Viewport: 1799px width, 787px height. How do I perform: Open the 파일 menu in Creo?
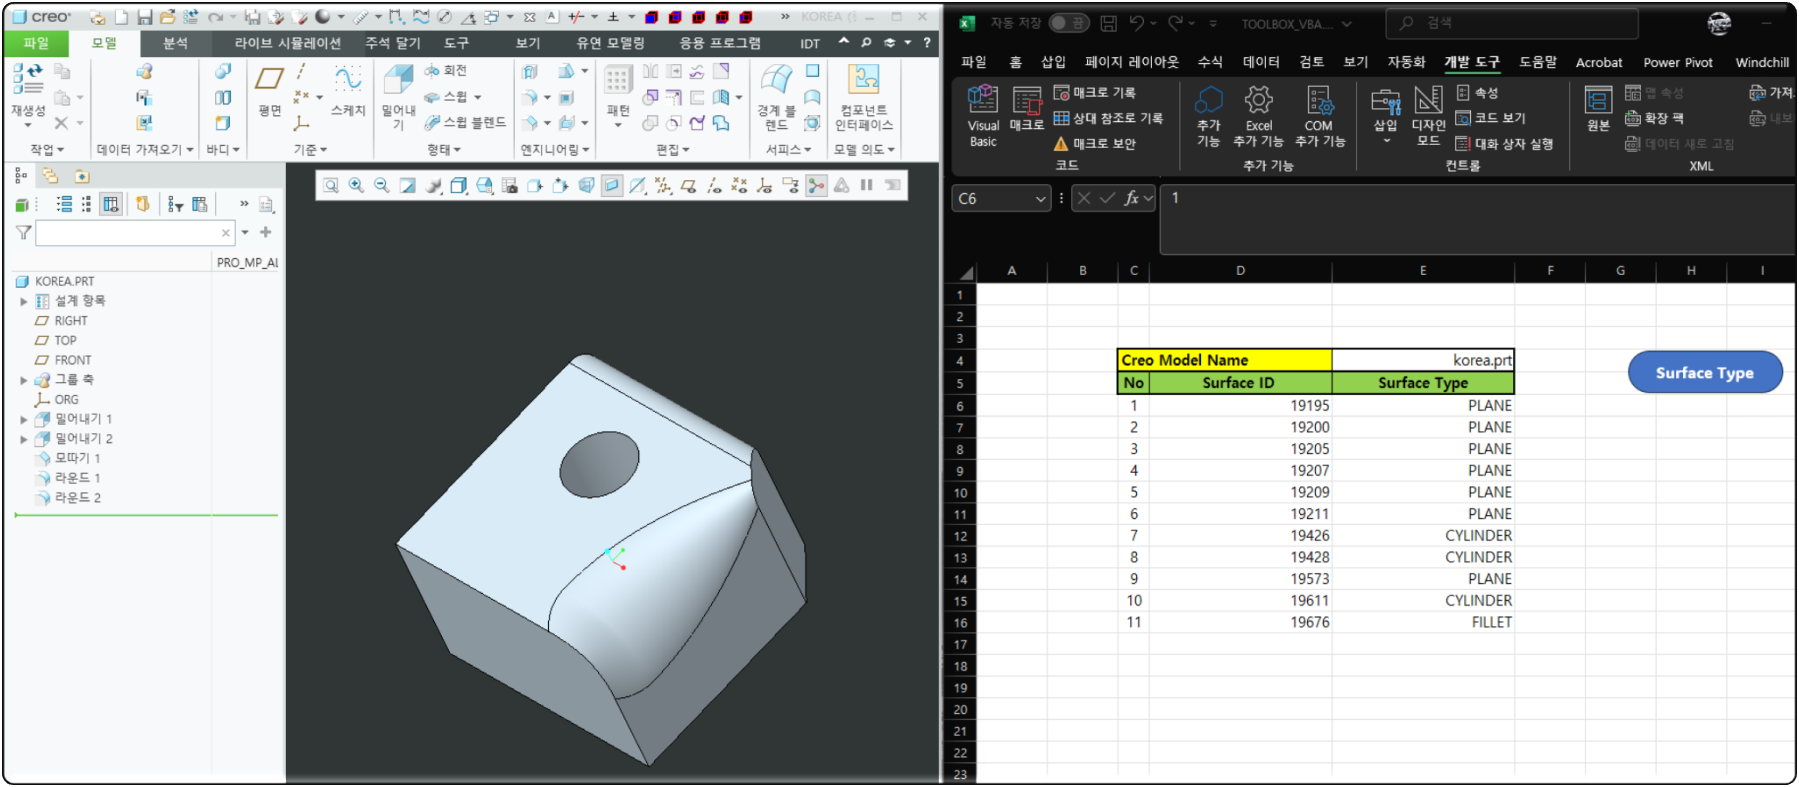point(36,43)
